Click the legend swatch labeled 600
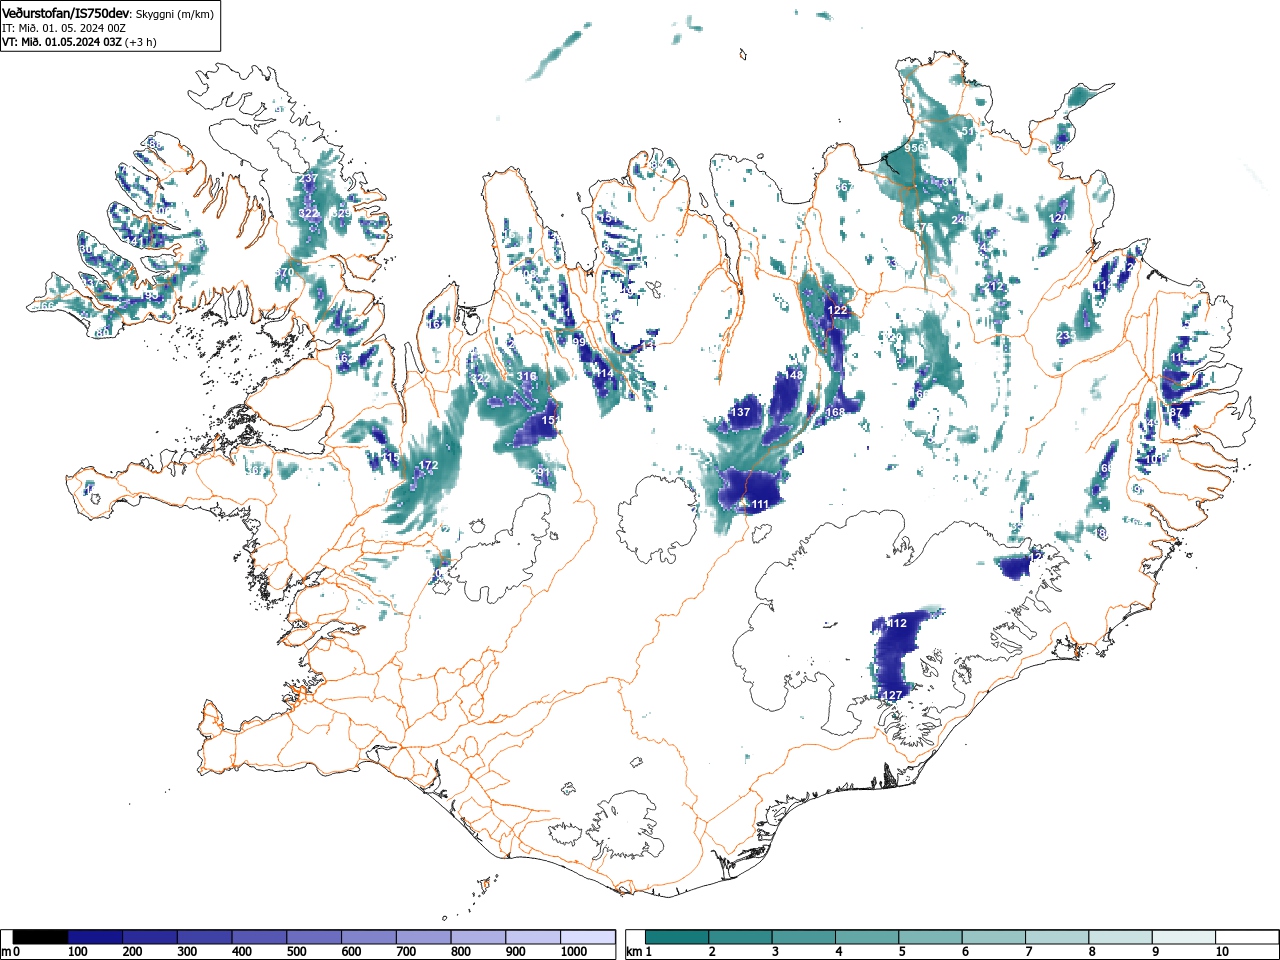1280x960 pixels. tap(369, 937)
